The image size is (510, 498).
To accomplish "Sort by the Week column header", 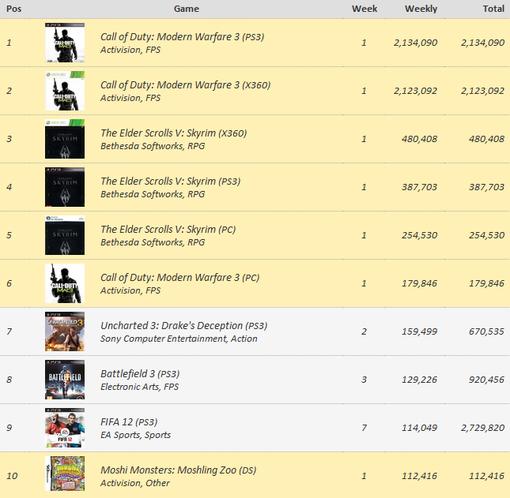I will click(x=364, y=9).
